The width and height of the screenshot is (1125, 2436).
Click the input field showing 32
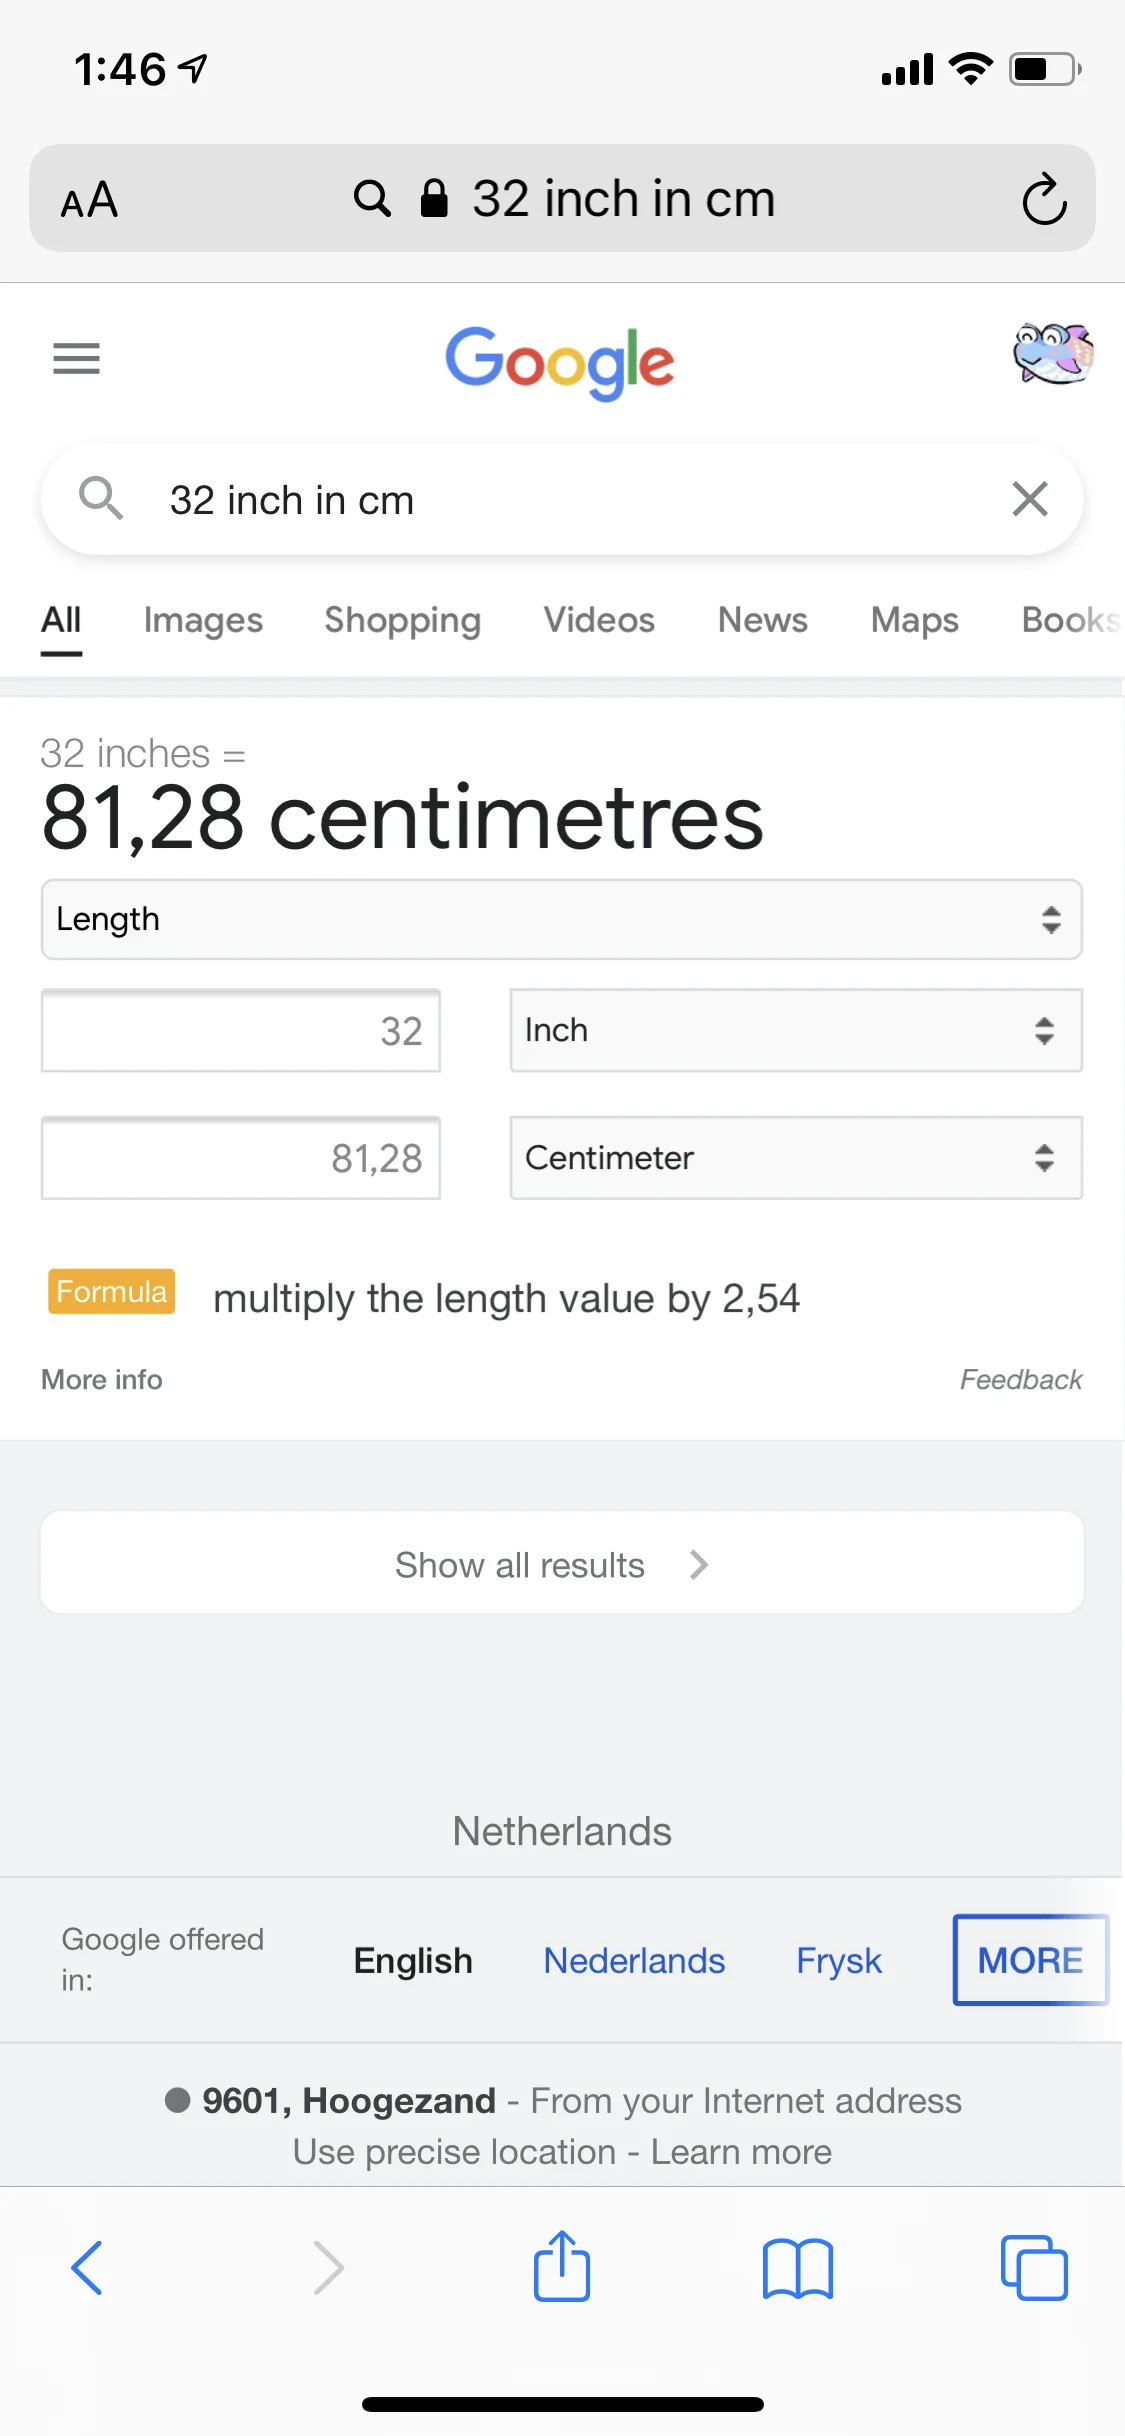point(241,1031)
